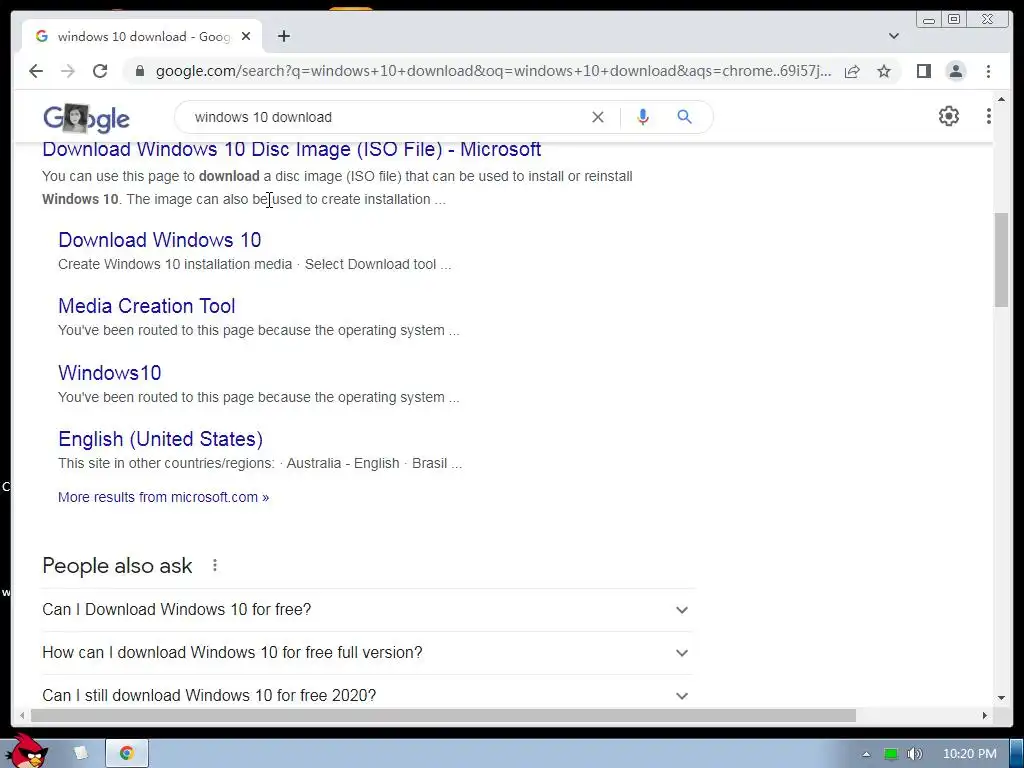1024x768 pixels.
Task: Go back to the previous page
Action: point(36,71)
